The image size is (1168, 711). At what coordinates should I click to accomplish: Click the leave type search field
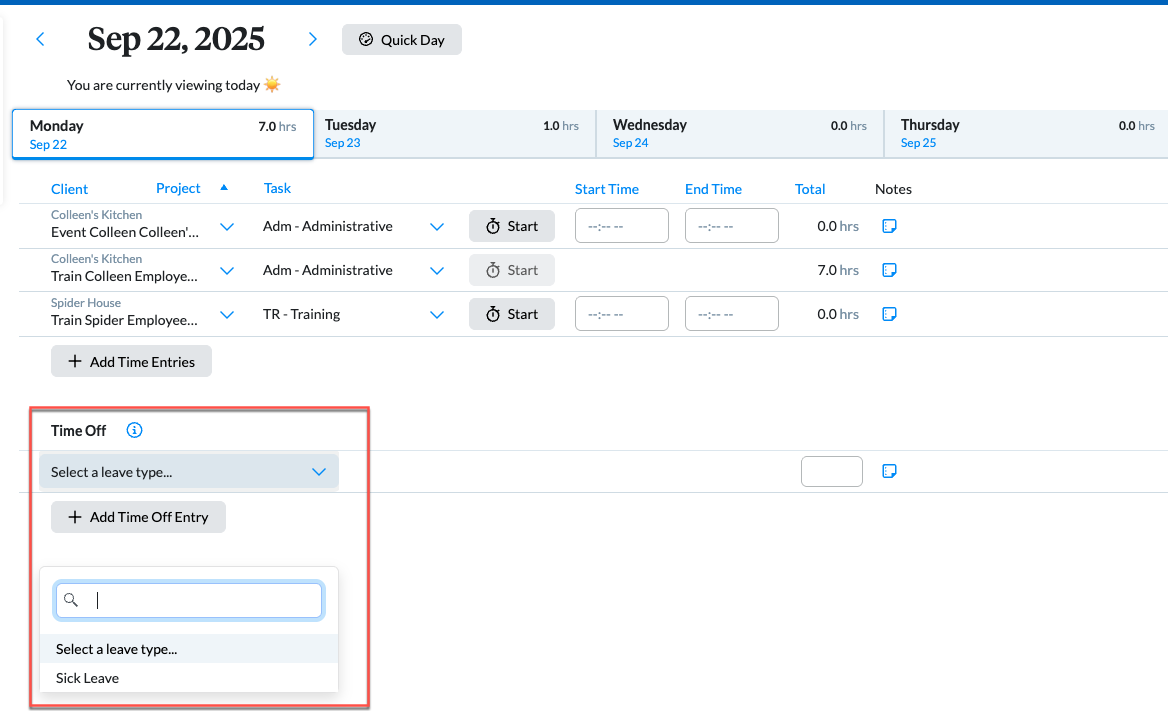click(x=188, y=600)
